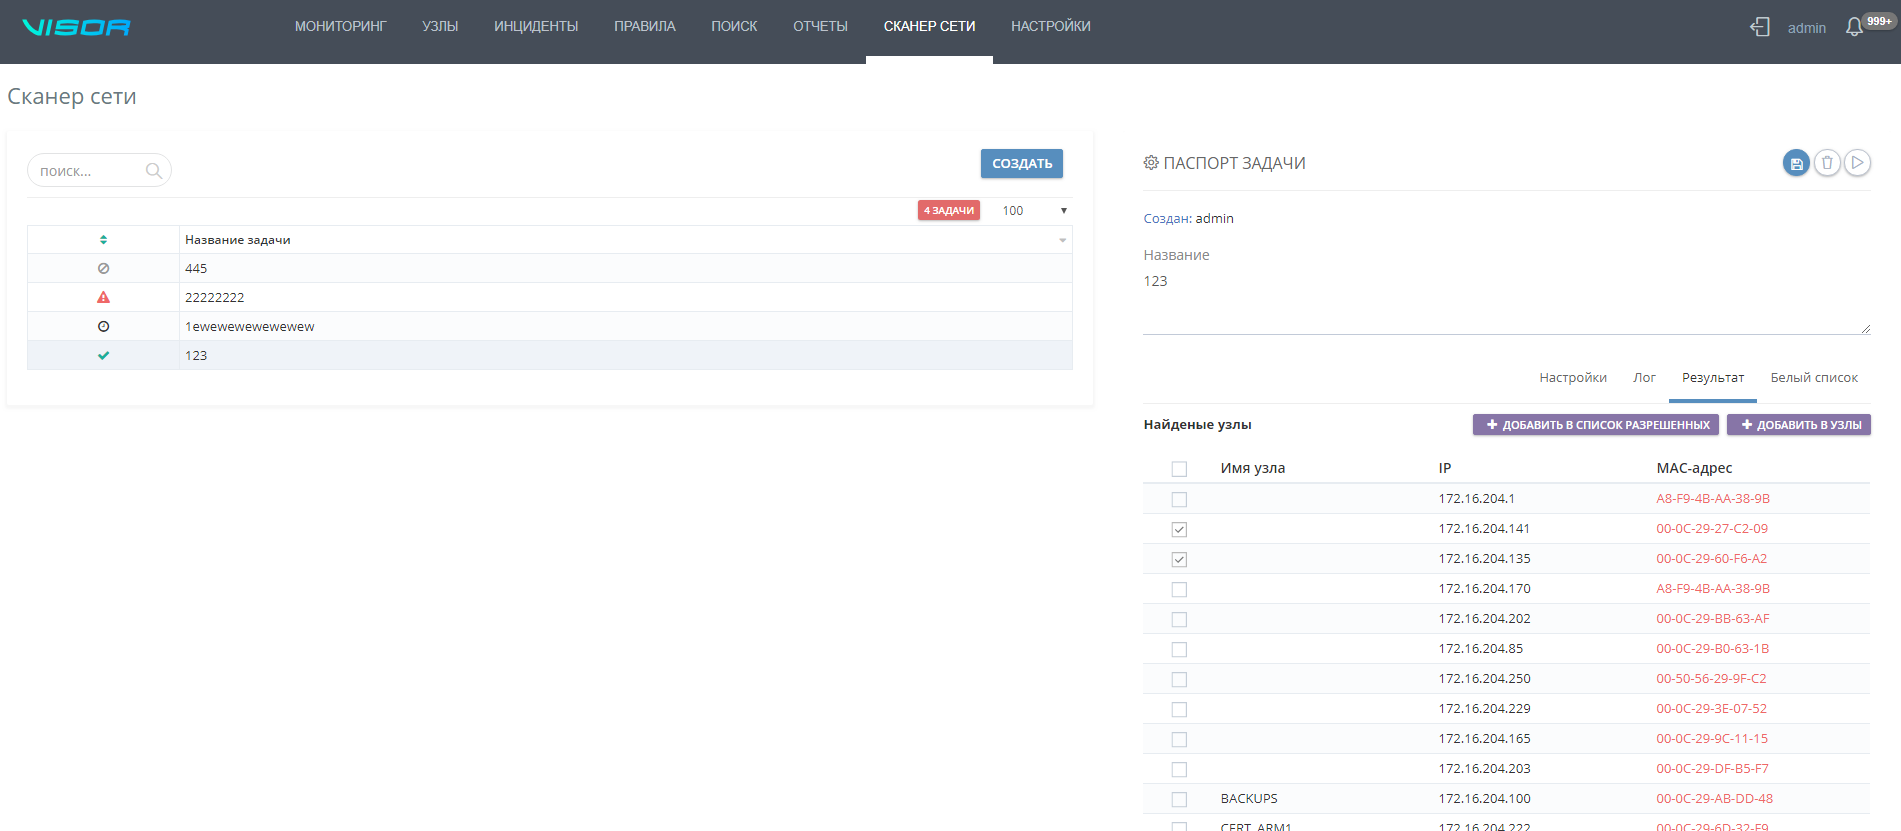
Task: Uncheck the box for 172.16.204.141
Action: click(1179, 529)
